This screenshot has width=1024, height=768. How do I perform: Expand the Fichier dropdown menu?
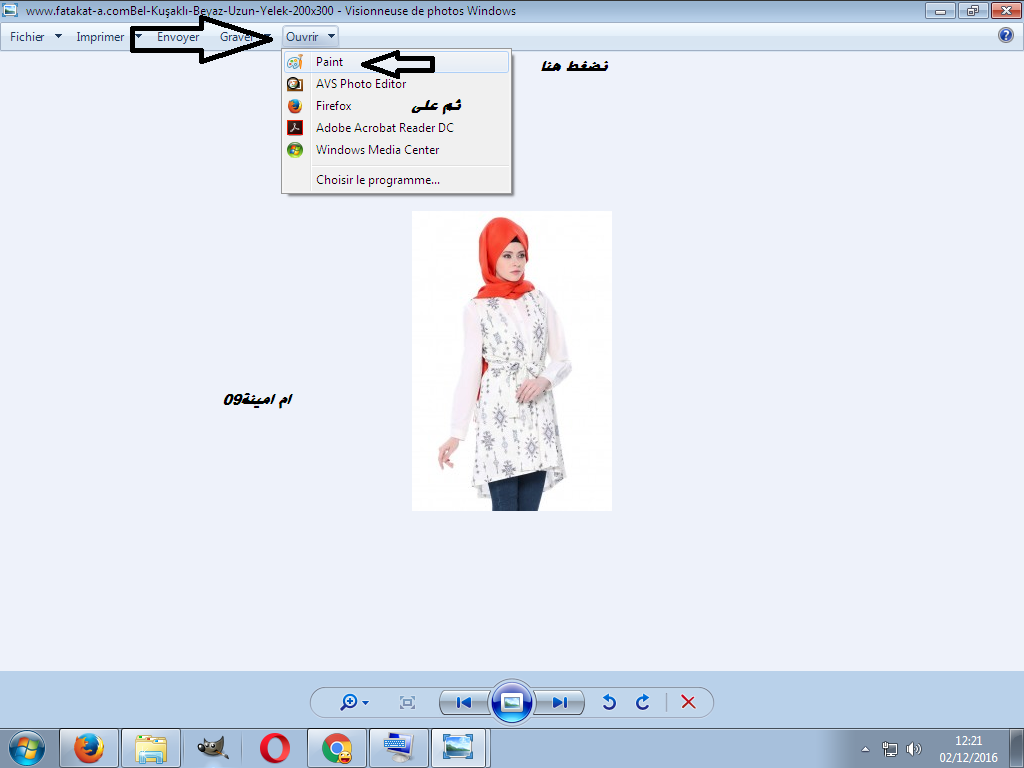click(36, 37)
